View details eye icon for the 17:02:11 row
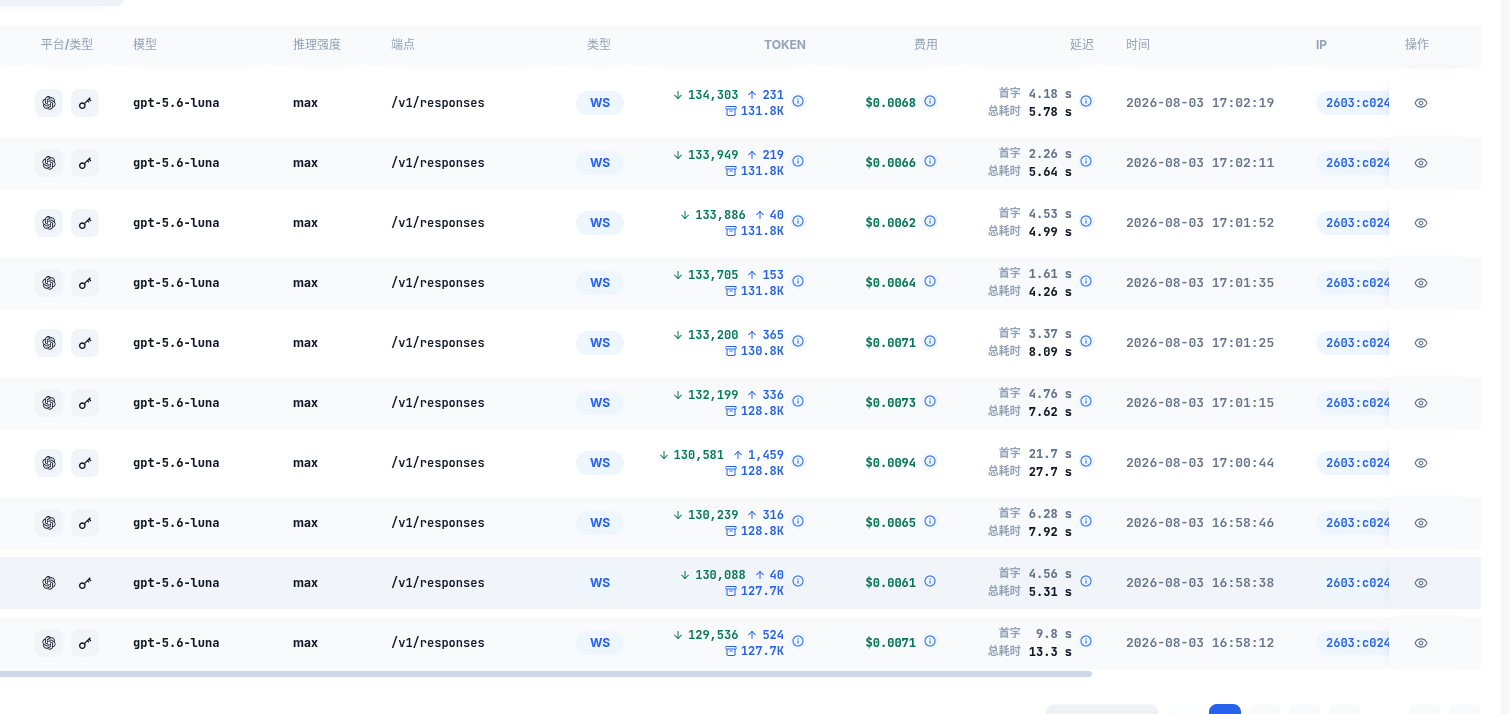 (x=1421, y=163)
